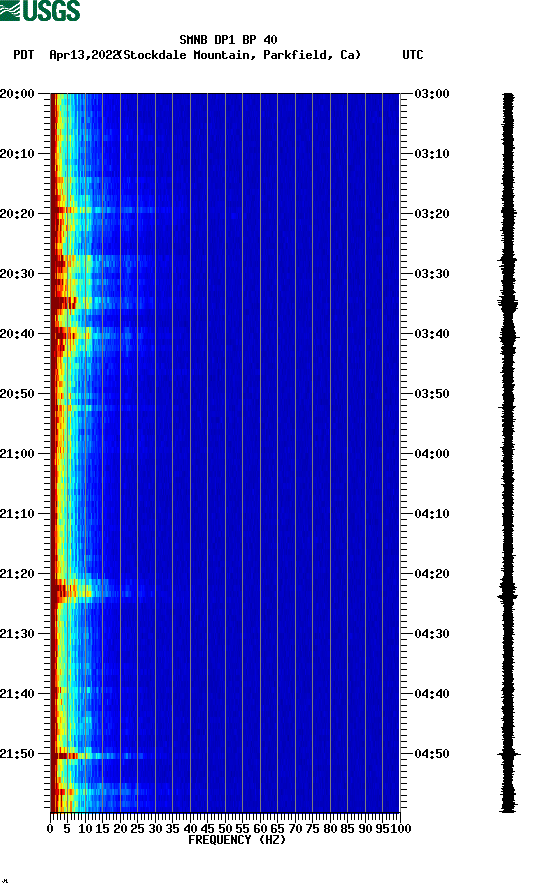The width and height of the screenshot is (552, 892).
Task: Click the spectrogram burst at 20:19 PDT
Action: tap(102, 210)
